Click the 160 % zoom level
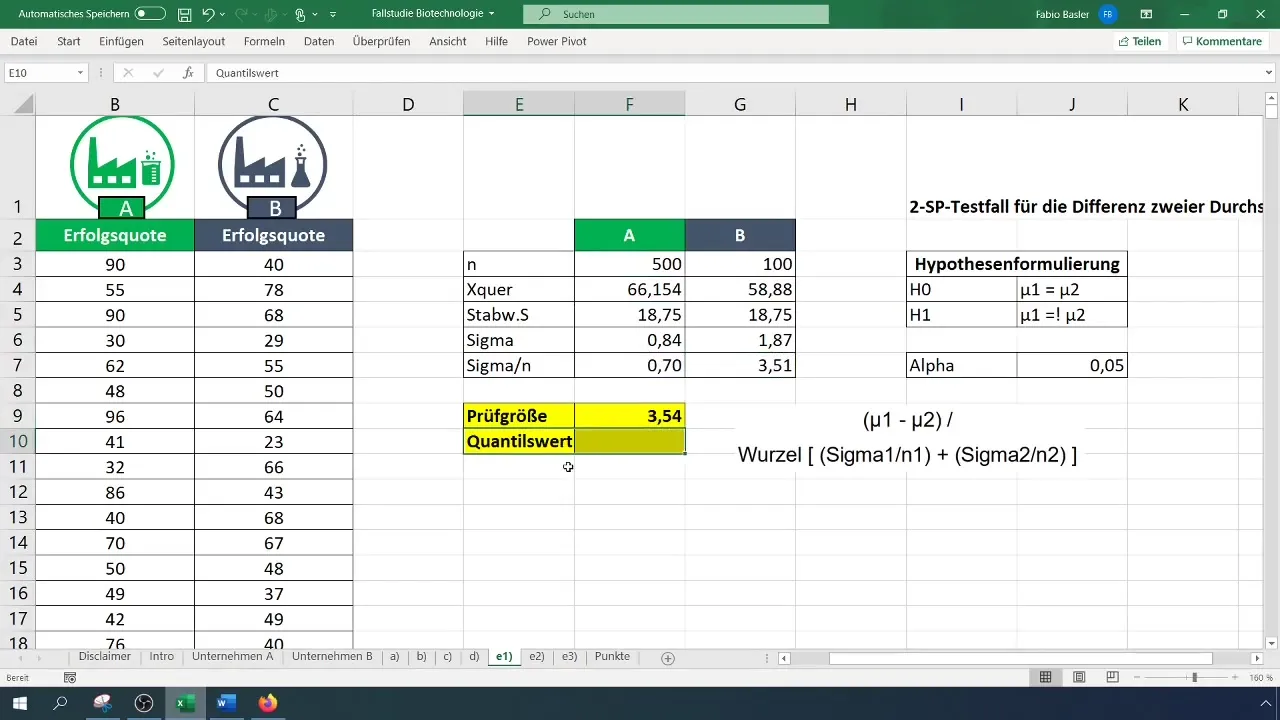 (1260, 678)
